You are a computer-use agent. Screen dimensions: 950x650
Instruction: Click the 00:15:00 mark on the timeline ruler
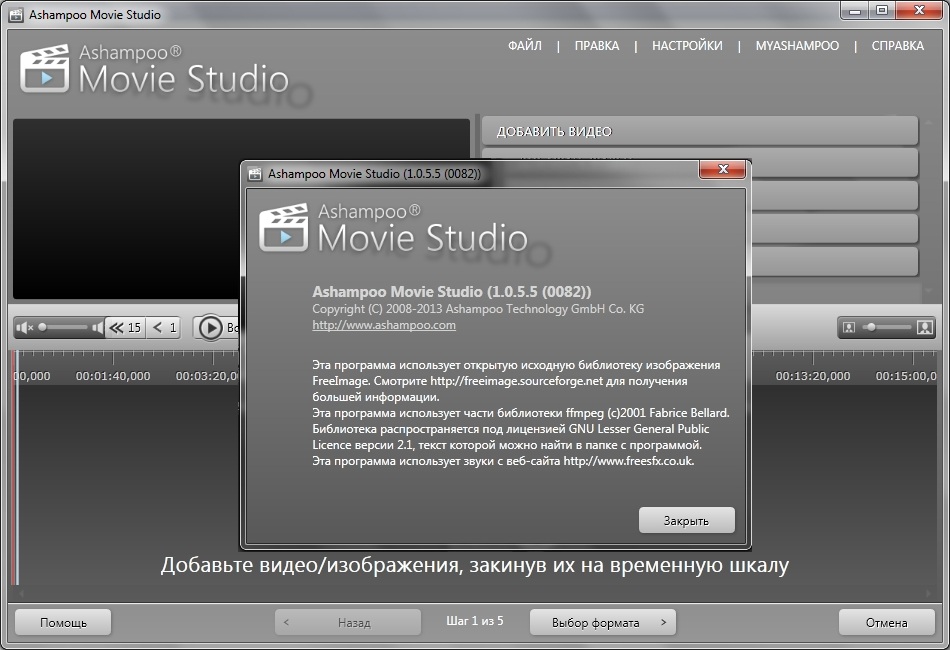tap(906, 376)
